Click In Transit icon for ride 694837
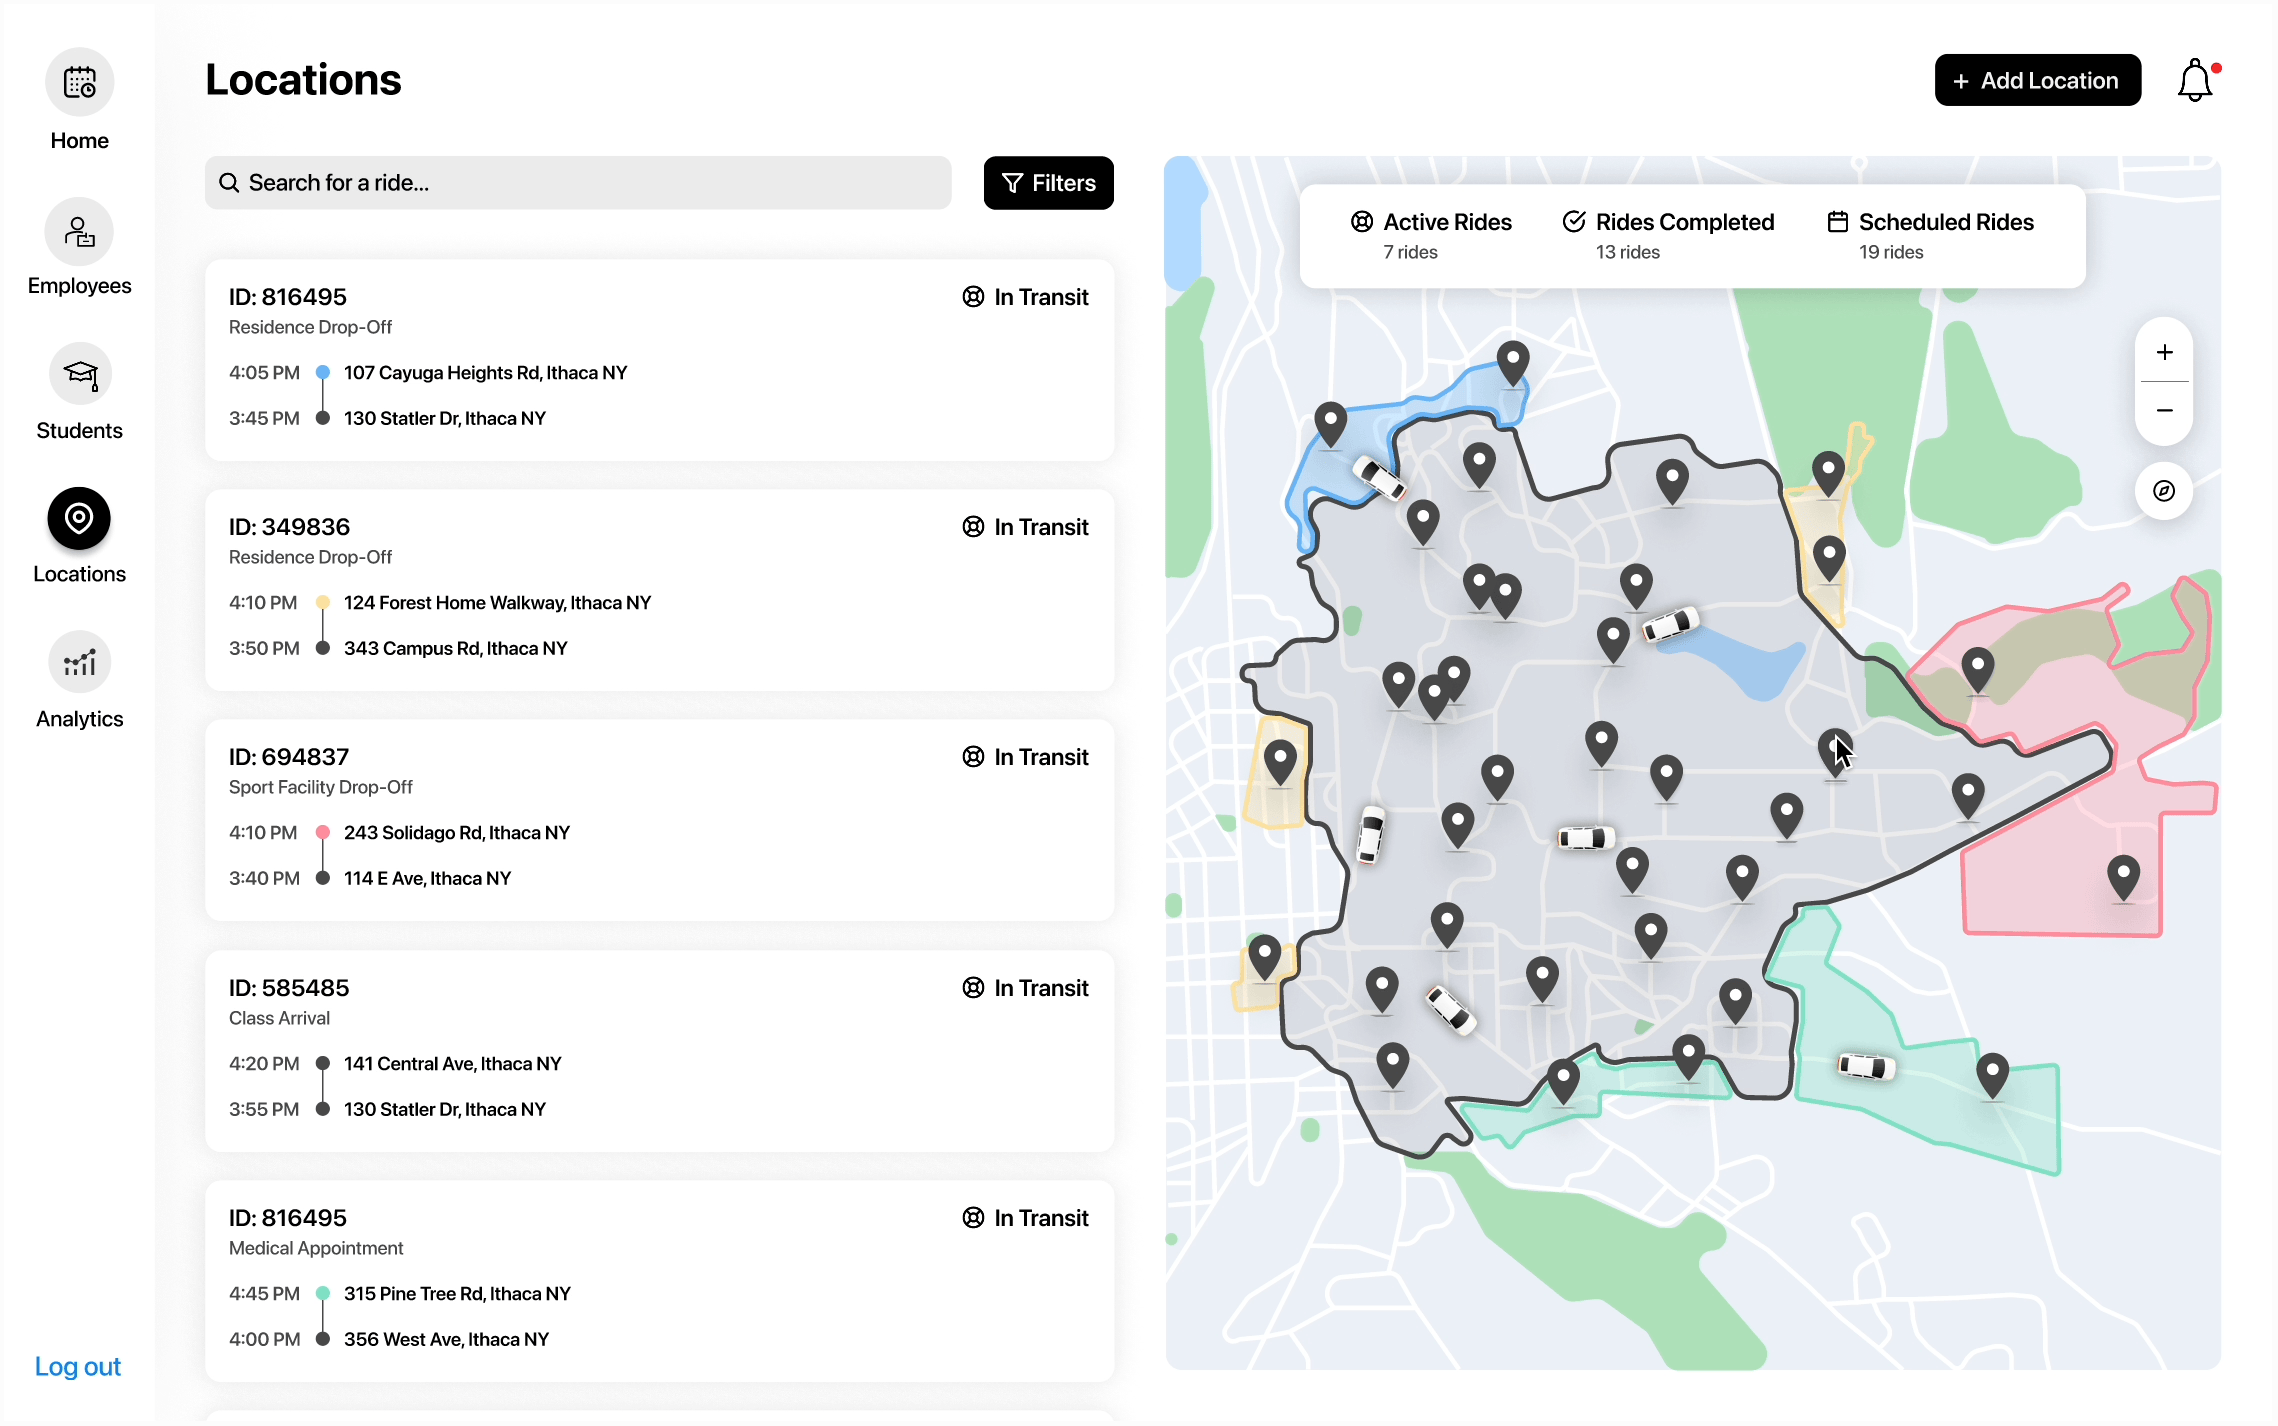This screenshot has width=2278, height=1426. point(973,757)
